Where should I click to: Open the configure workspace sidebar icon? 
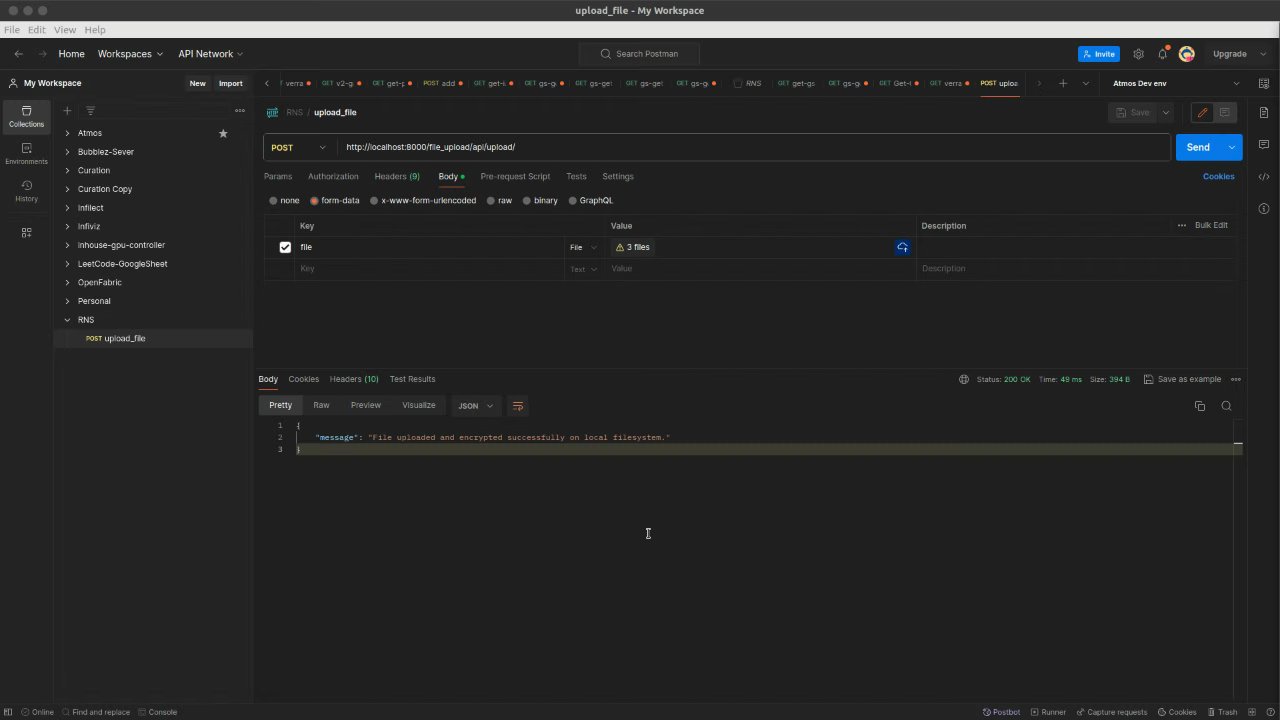coord(26,232)
